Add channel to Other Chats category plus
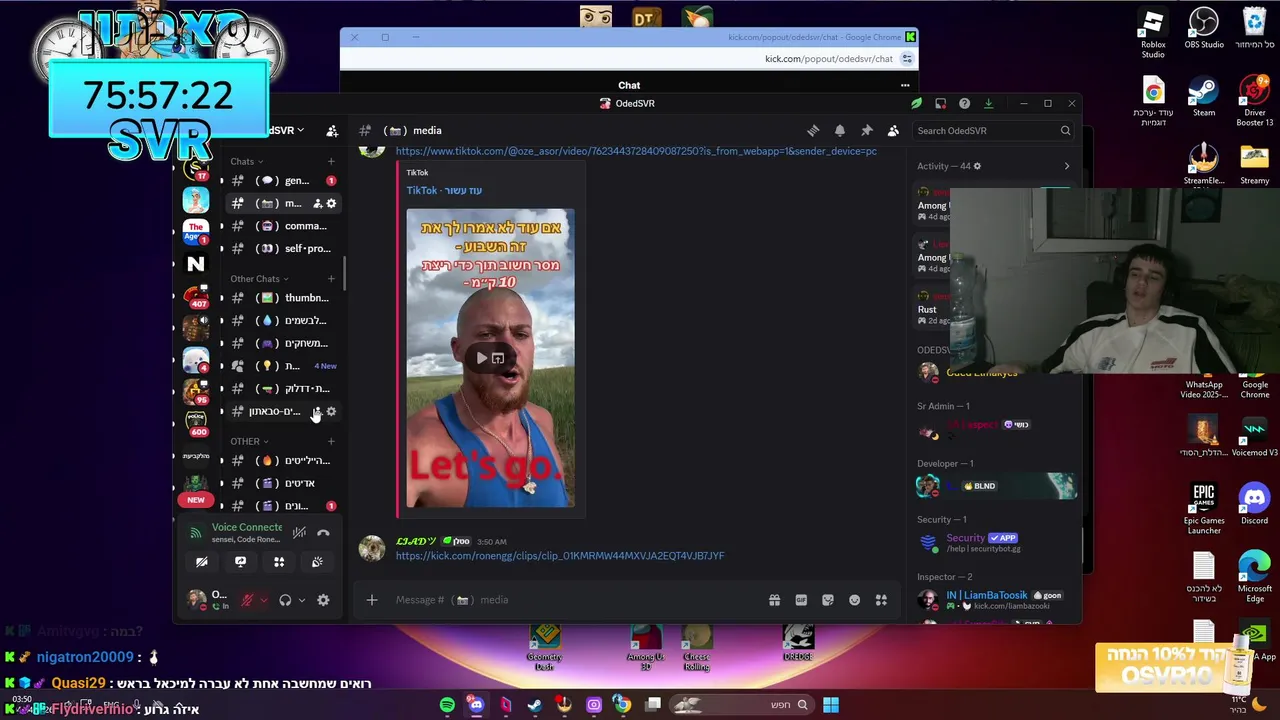Screen dimensions: 1280x720 tap(331, 279)
